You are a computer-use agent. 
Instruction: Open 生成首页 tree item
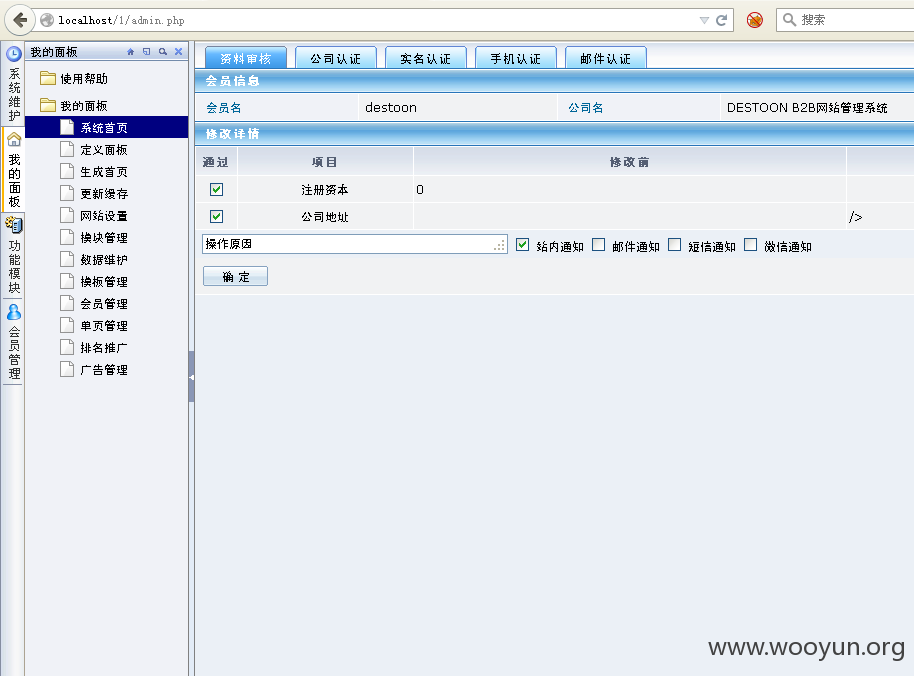(104, 172)
